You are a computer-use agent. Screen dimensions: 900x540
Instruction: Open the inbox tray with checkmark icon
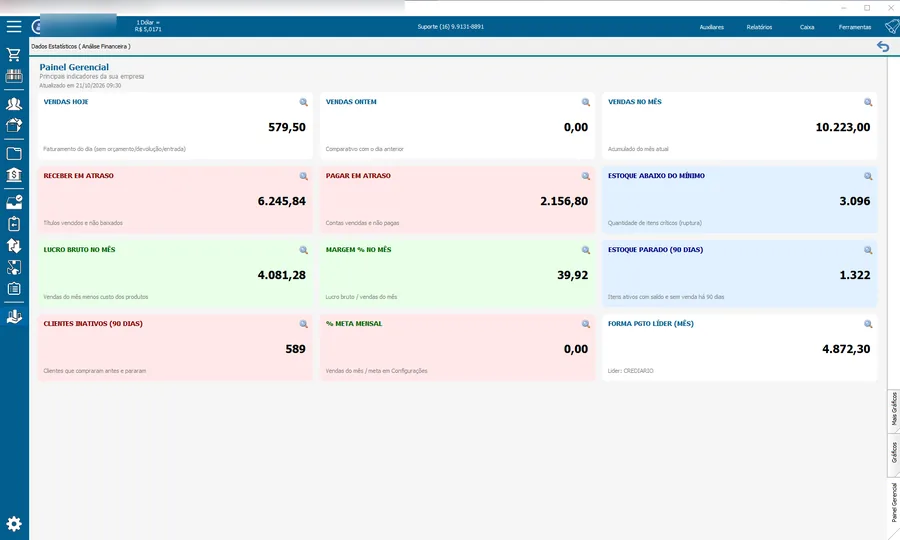(x=14, y=202)
